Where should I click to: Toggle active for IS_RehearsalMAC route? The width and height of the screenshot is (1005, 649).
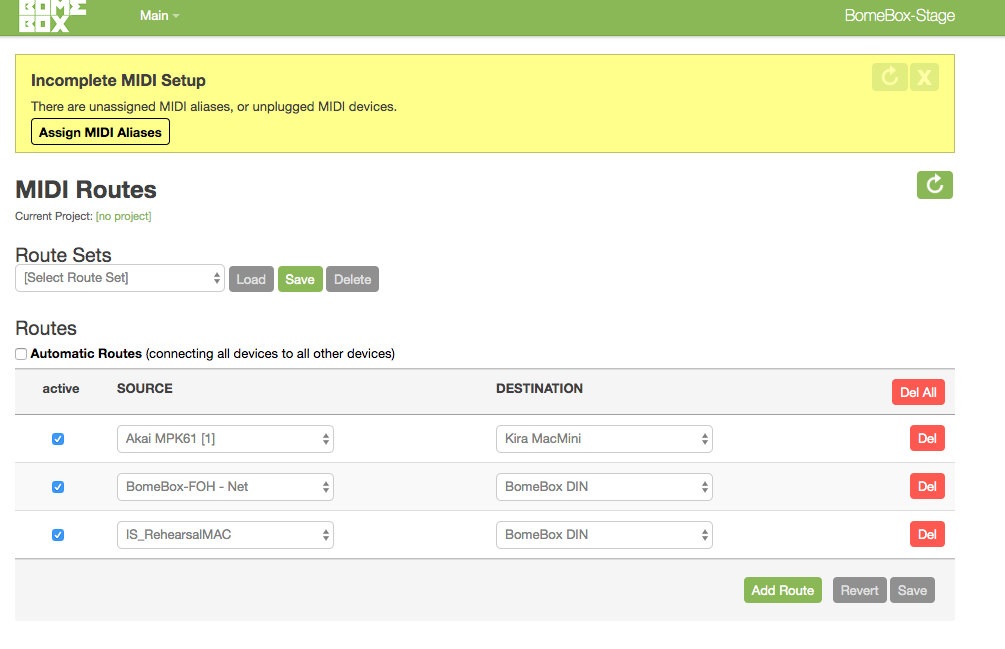pos(58,535)
